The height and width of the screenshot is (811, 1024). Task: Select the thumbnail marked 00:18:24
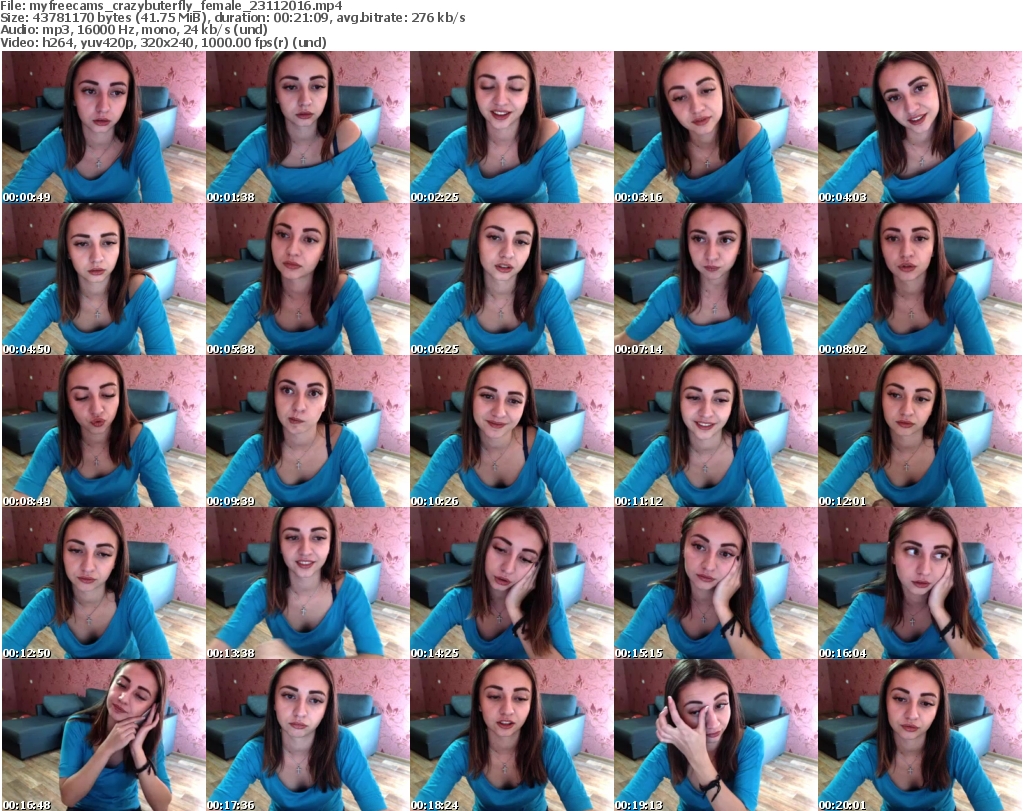click(511, 735)
